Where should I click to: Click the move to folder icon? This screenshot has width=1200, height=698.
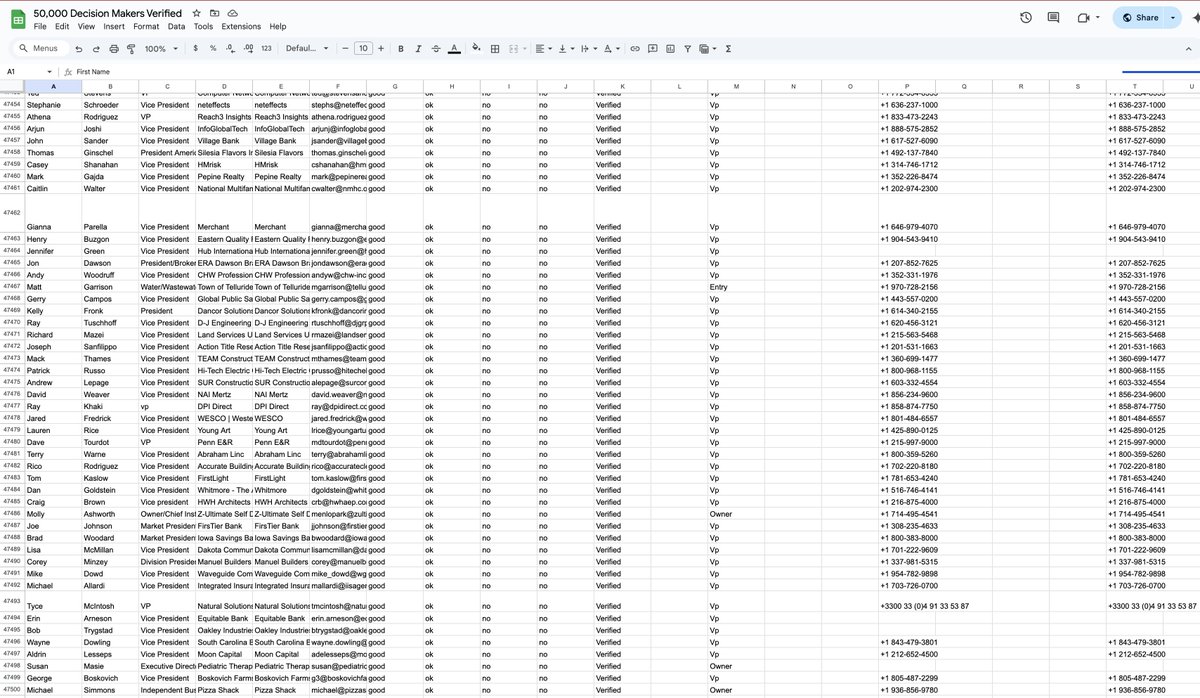point(214,11)
